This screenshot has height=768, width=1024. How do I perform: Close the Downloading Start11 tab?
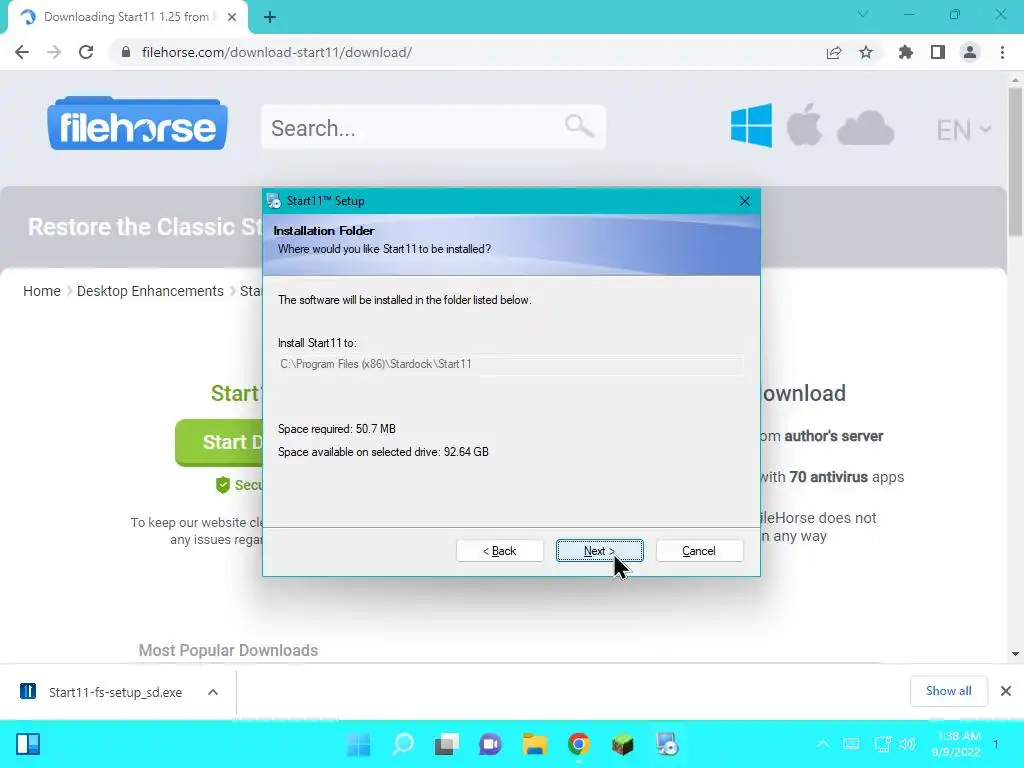coord(232,17)
